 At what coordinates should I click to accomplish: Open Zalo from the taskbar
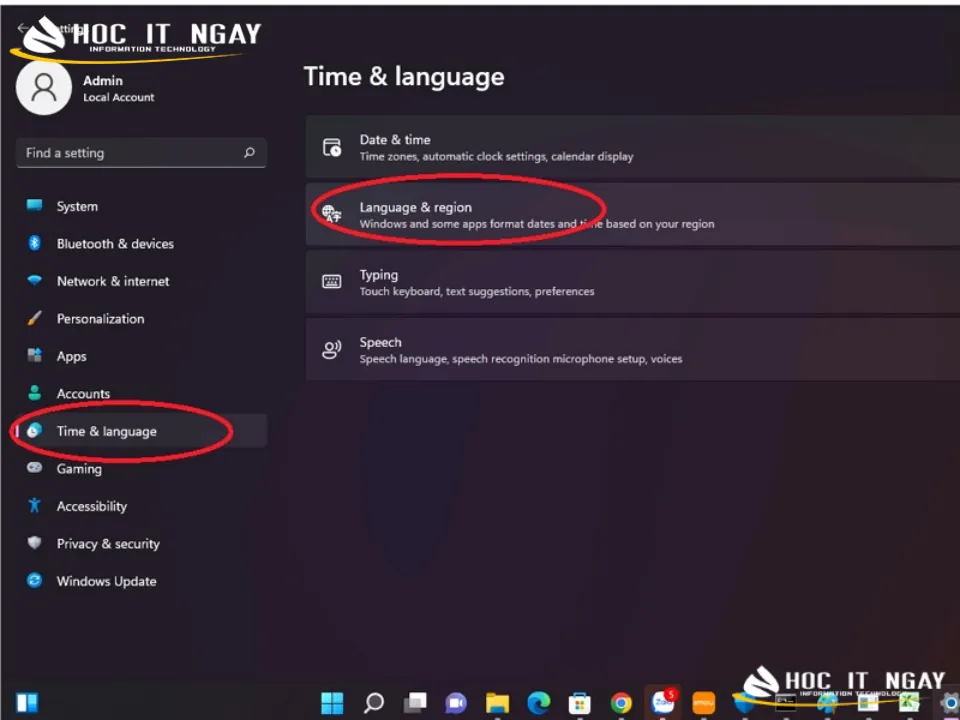(662, 702)
